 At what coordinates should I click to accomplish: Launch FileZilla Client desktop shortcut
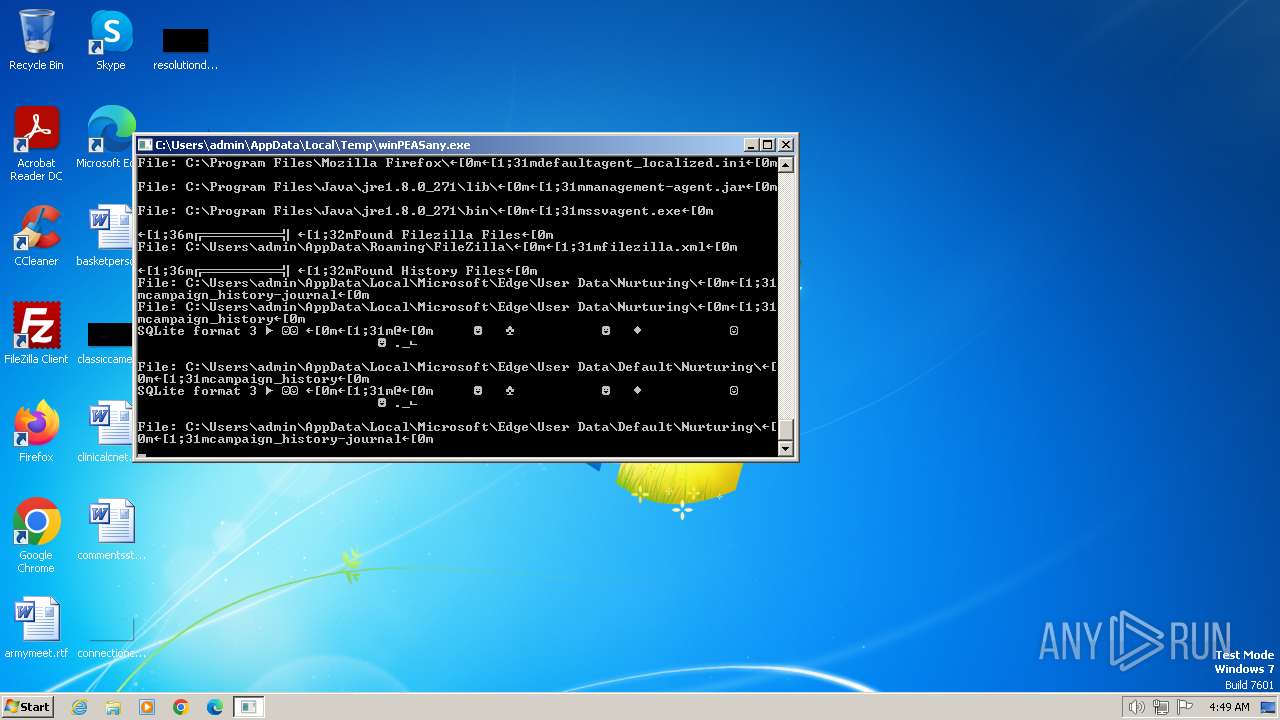[x=36, y=334]
